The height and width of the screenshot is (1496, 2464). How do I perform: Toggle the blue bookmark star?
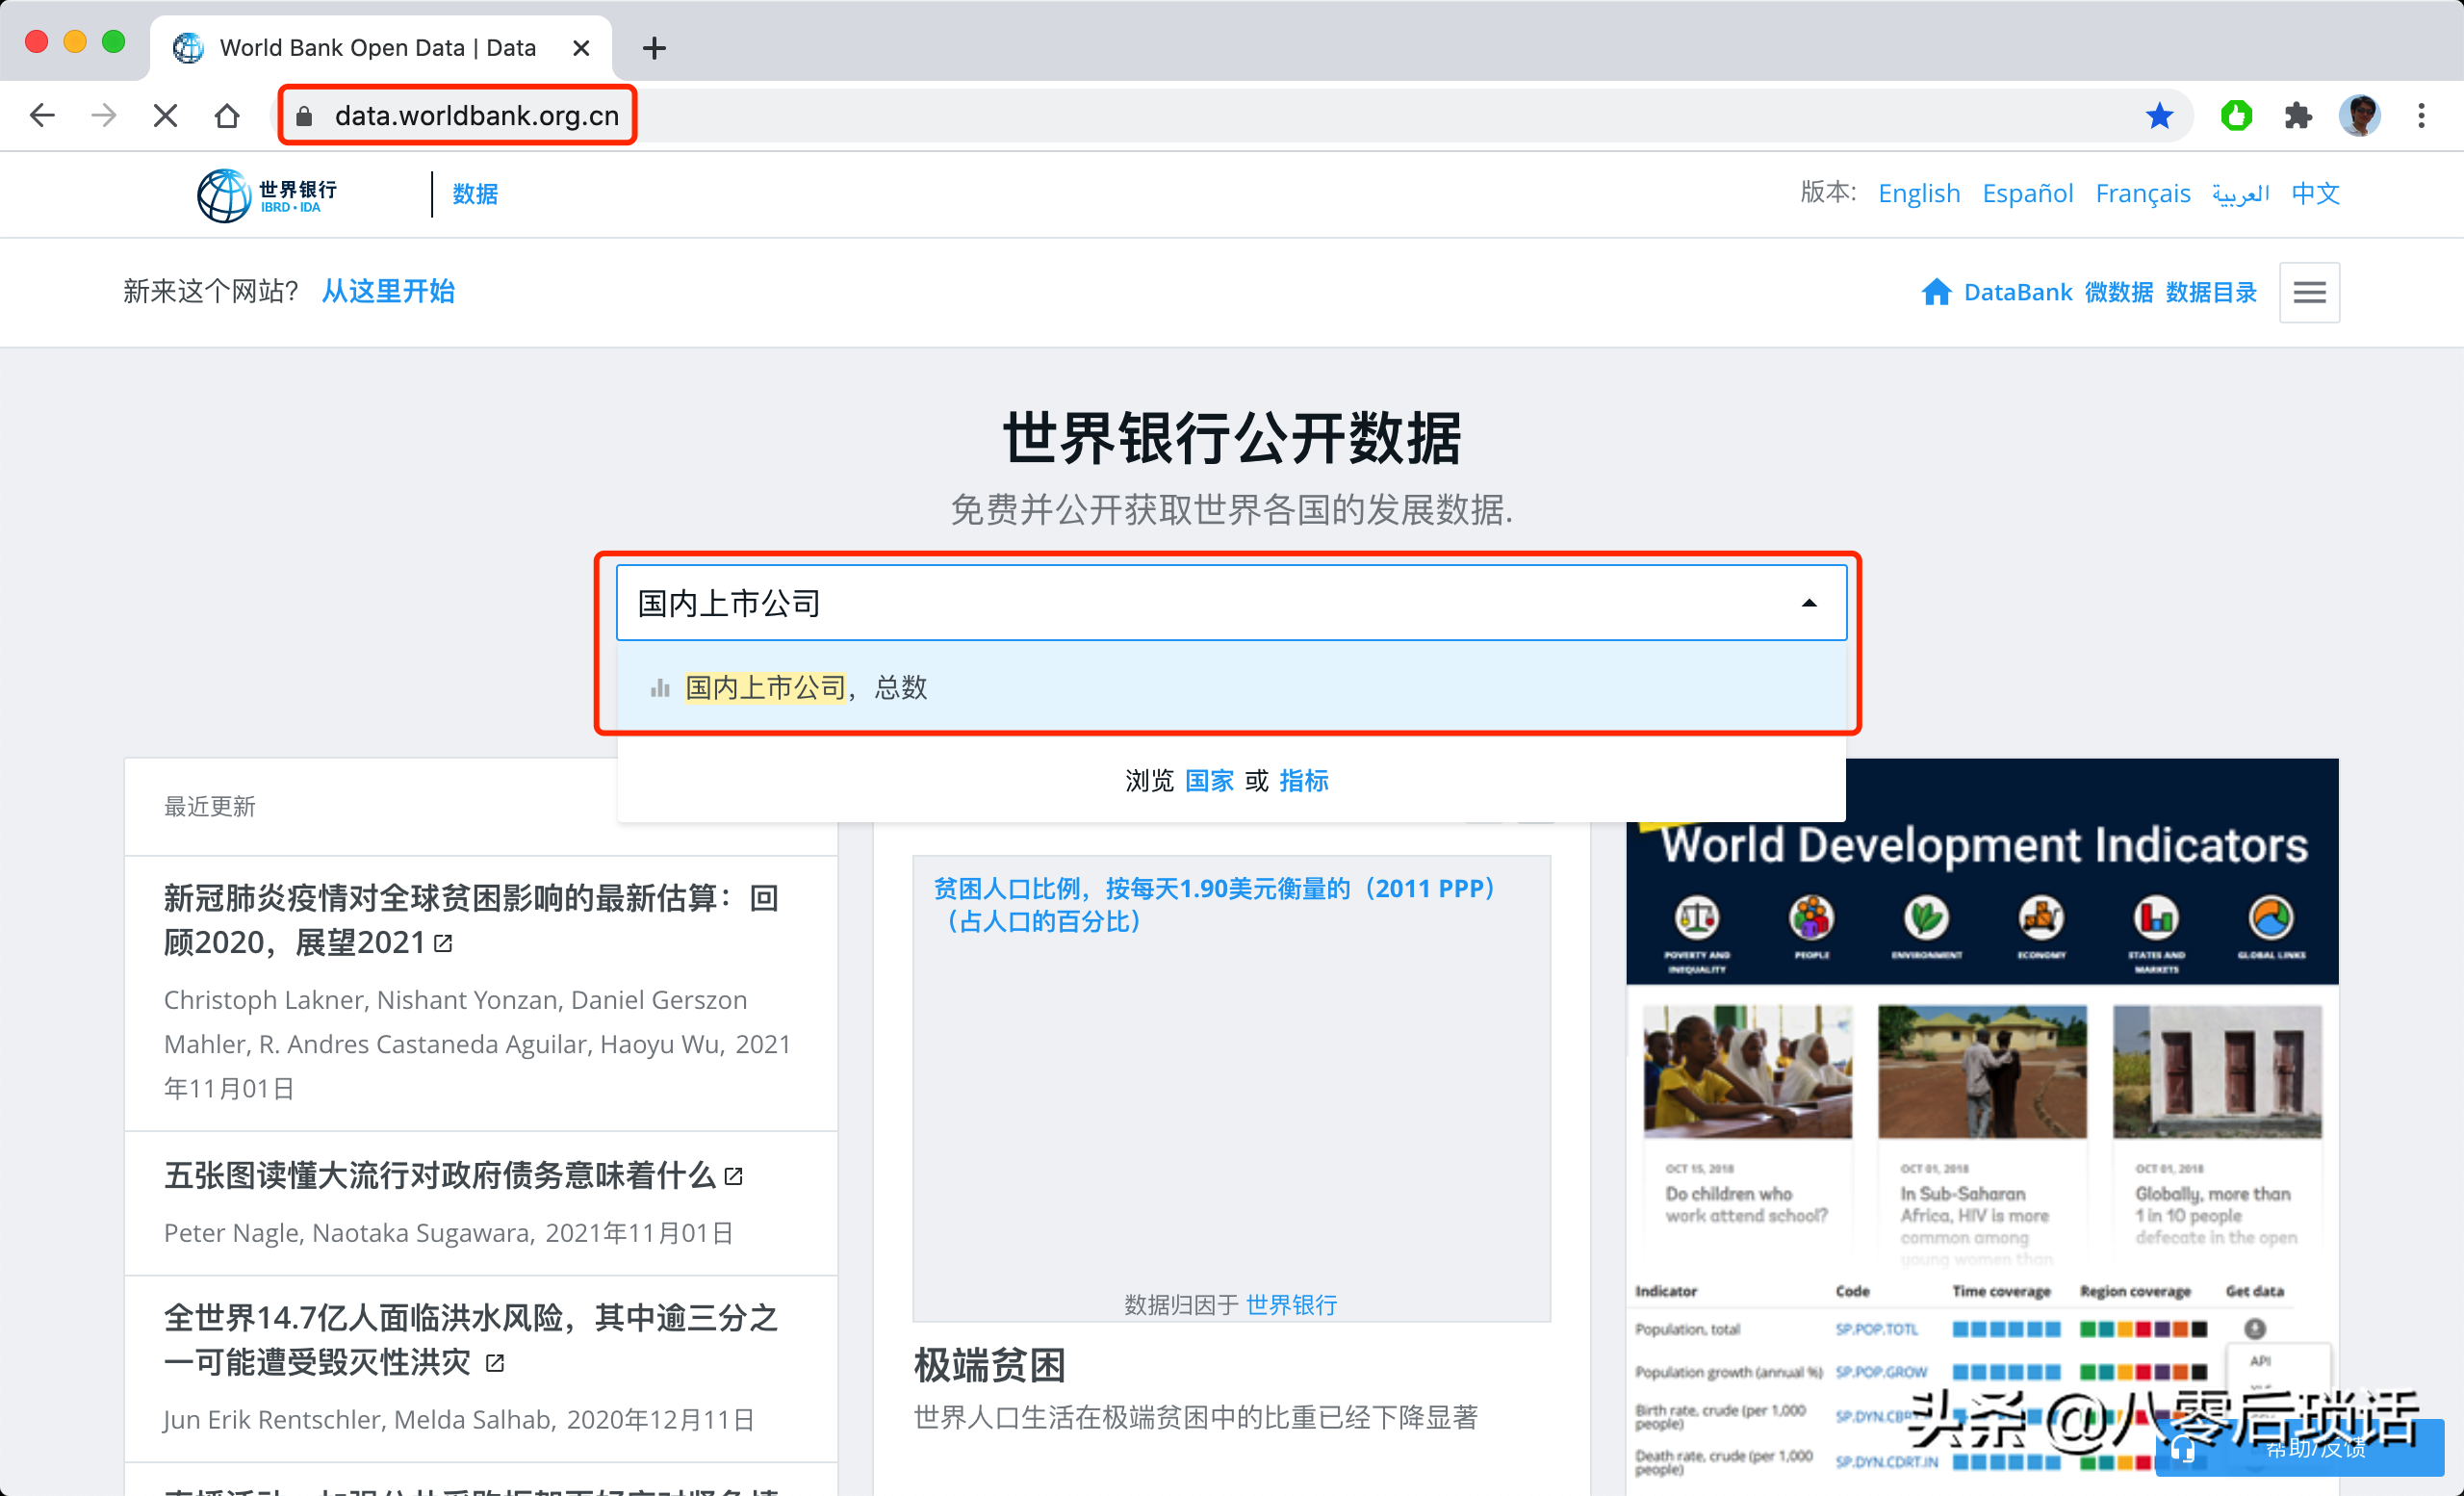tap(2159, 116)
